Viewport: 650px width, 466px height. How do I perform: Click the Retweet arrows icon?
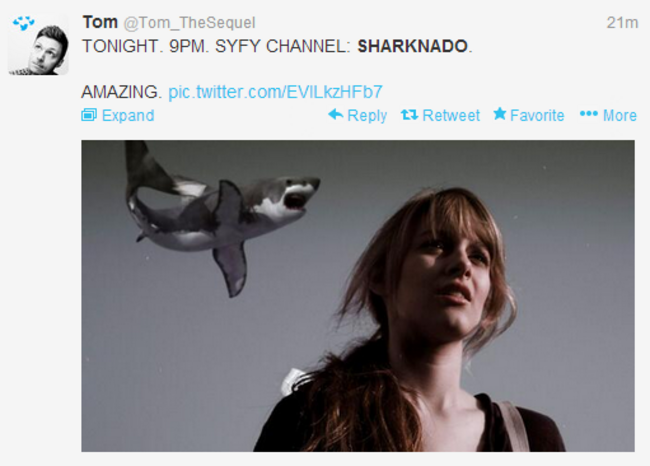pos(409,114)
